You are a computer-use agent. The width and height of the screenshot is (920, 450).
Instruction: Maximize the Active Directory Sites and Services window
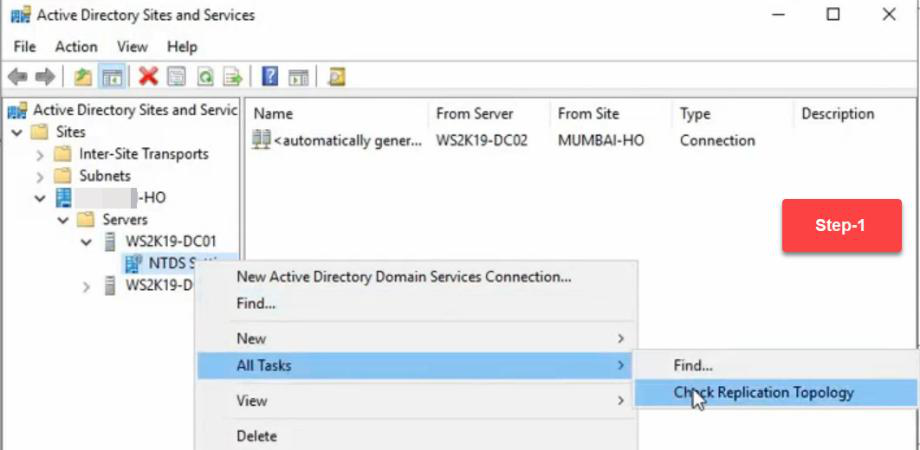[833, 15]
